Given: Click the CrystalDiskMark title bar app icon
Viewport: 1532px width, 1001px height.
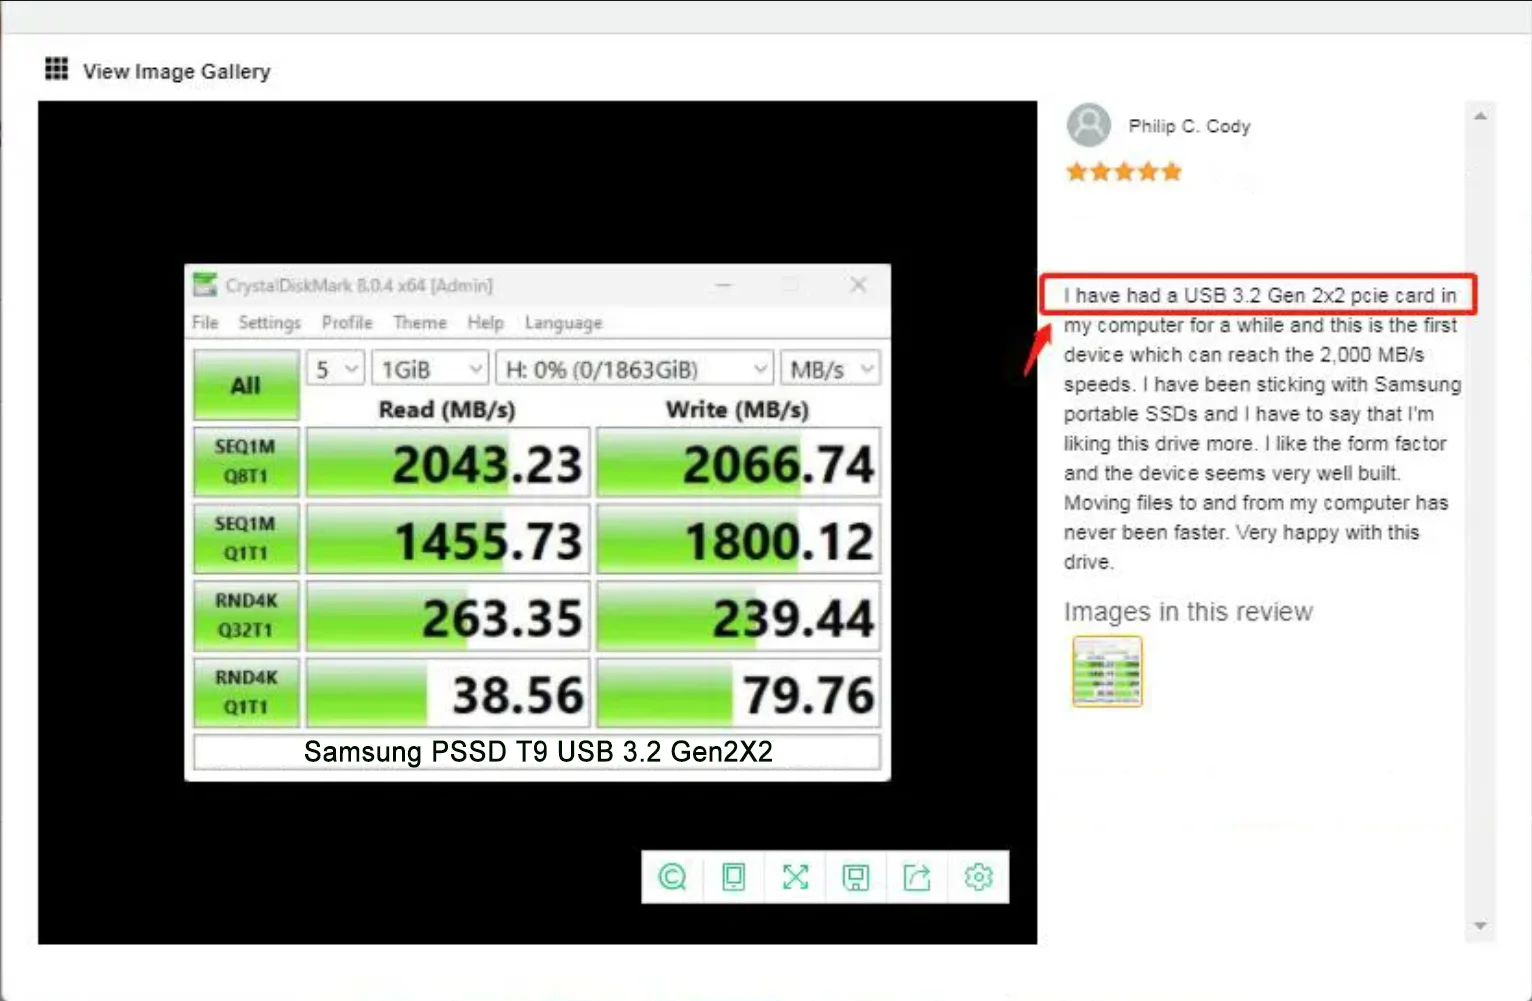Looking at the screenshot, I should pyautogui.click(x=205, y=285).
